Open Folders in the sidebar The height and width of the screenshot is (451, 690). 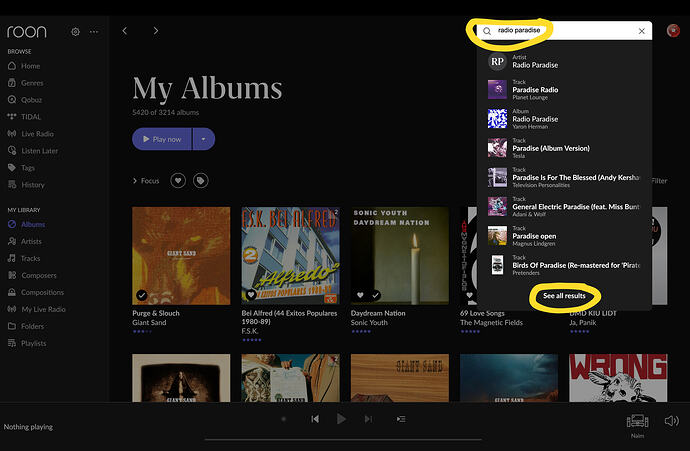pyautogui.click(x=26, y=326)
